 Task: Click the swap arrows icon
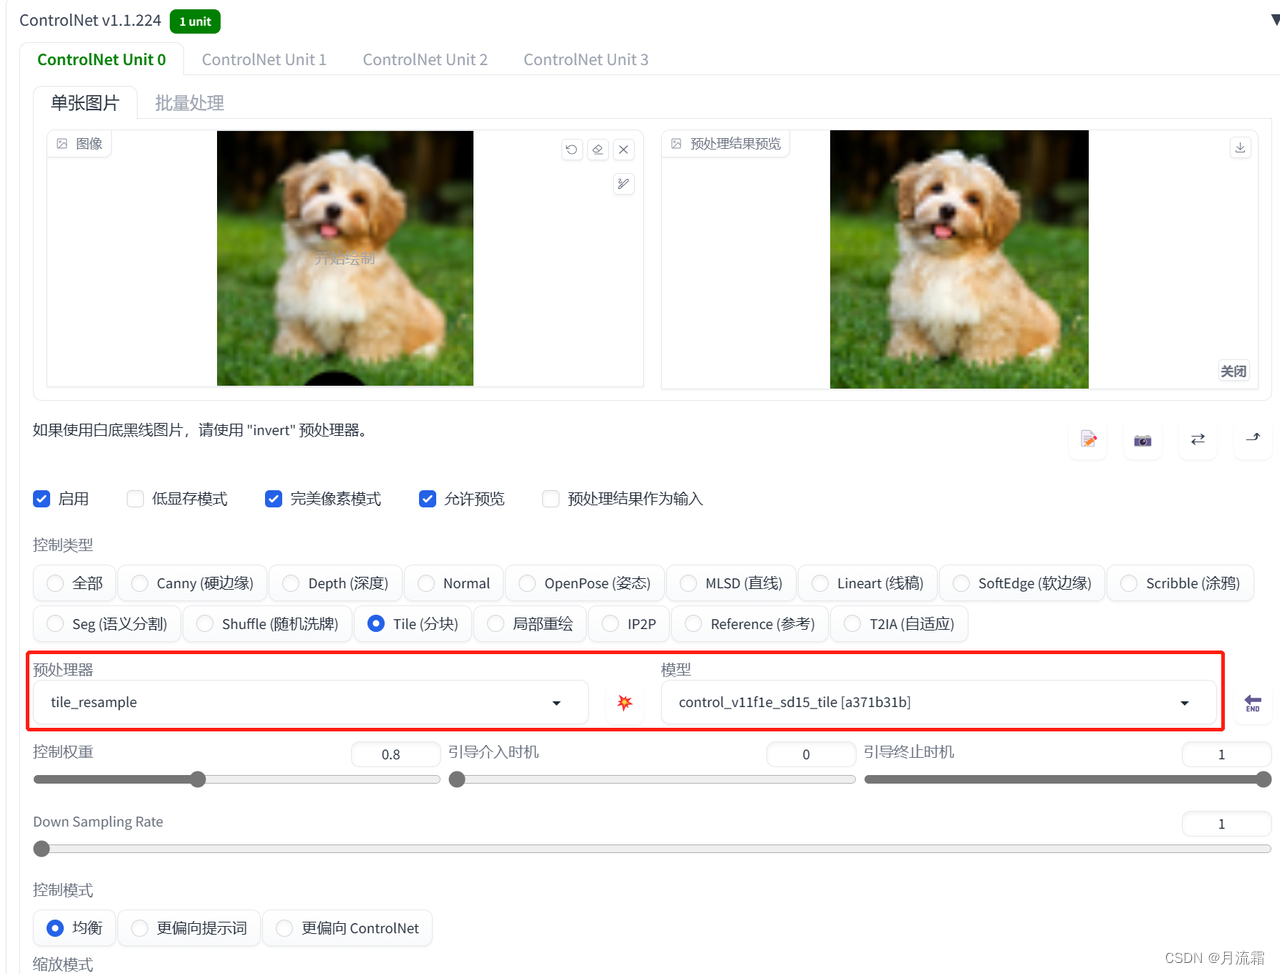[1198, 439]
